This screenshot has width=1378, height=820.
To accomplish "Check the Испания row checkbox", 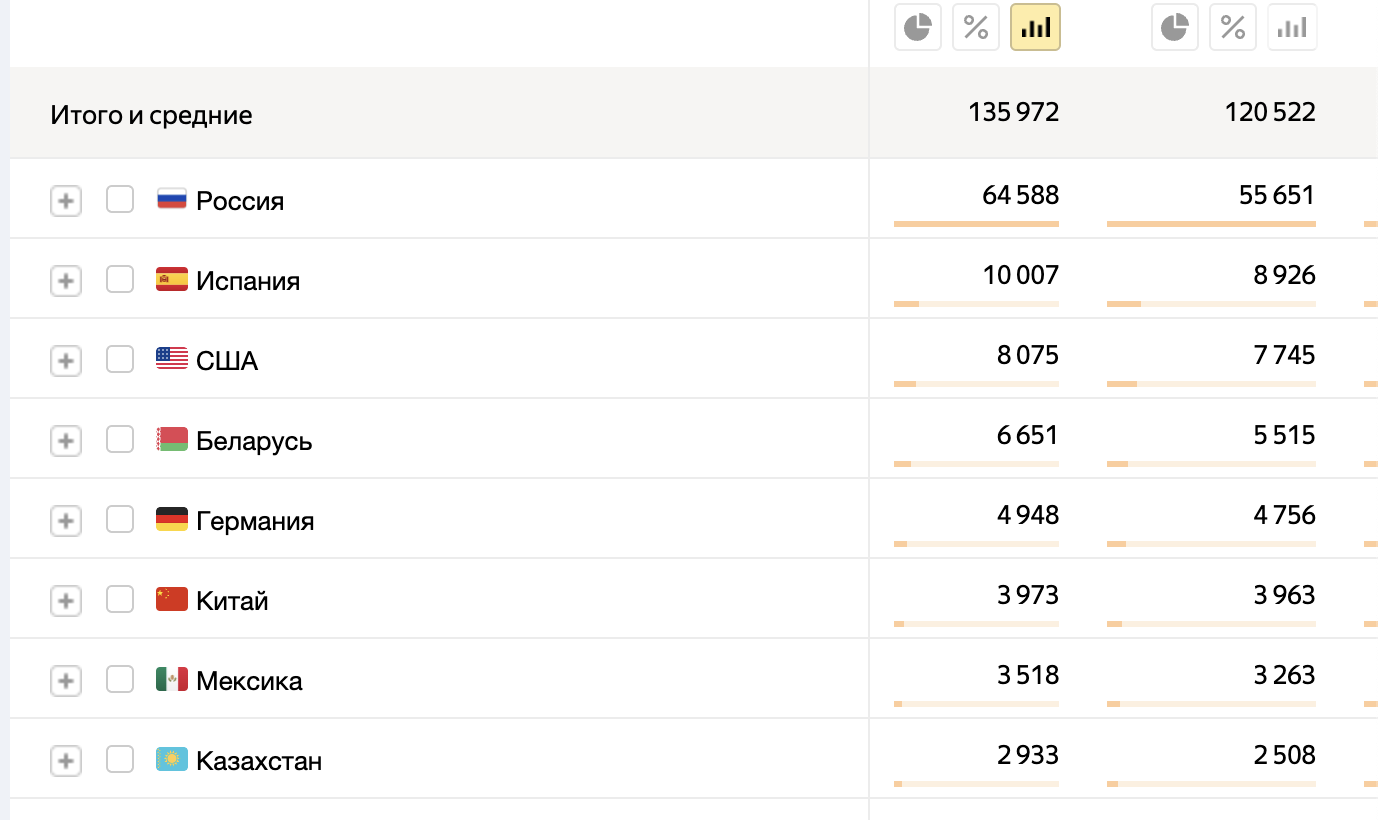I will (x=120, y=280).
